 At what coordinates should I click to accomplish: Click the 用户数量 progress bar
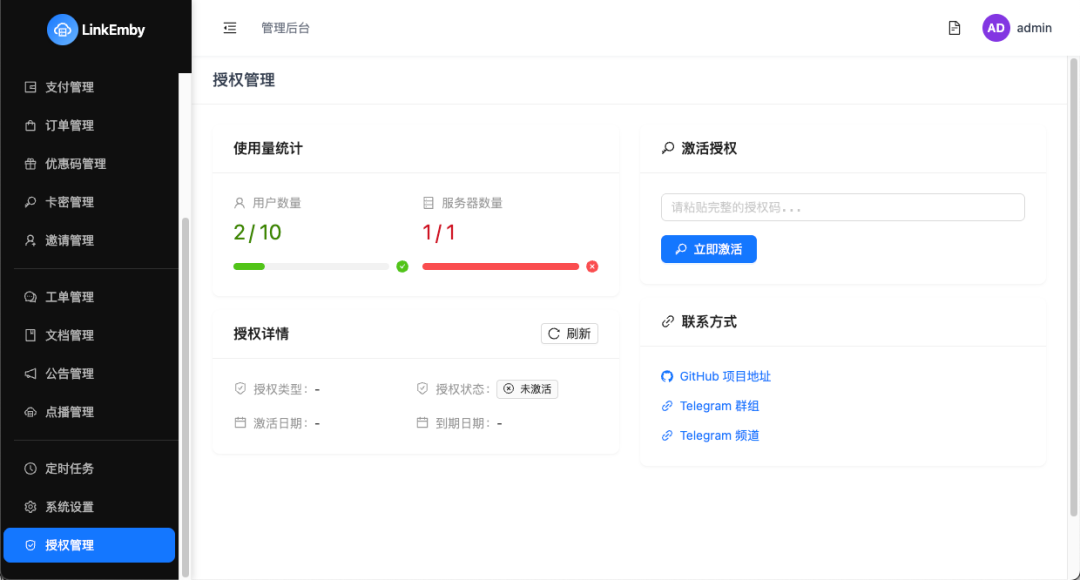coord(311,266)
